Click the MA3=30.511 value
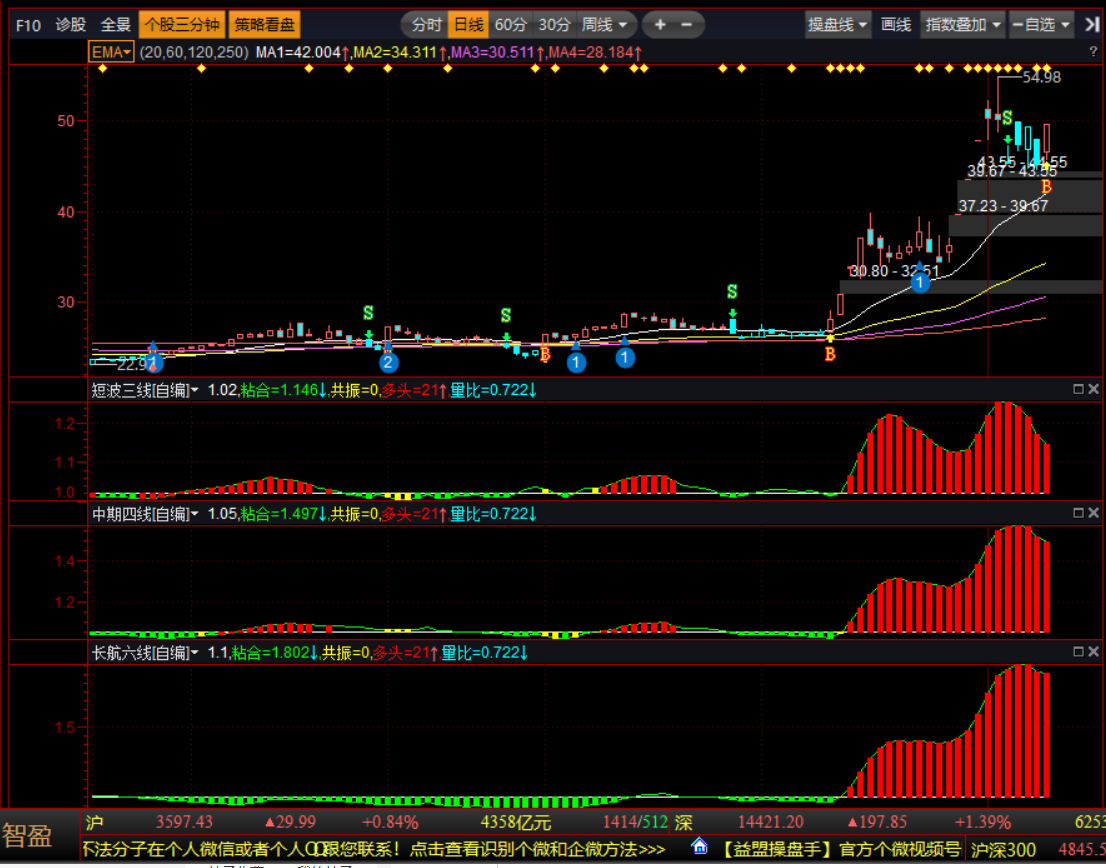The width and height of the screenshot is (1106, 868). pyautogui.click(x=497, y=52)
